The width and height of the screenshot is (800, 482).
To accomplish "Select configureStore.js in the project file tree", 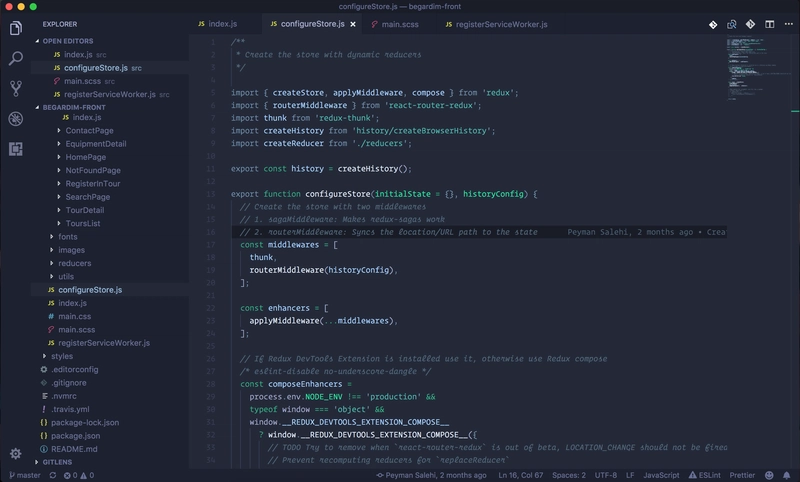I will pyautogui.click(x=90, y=290).
